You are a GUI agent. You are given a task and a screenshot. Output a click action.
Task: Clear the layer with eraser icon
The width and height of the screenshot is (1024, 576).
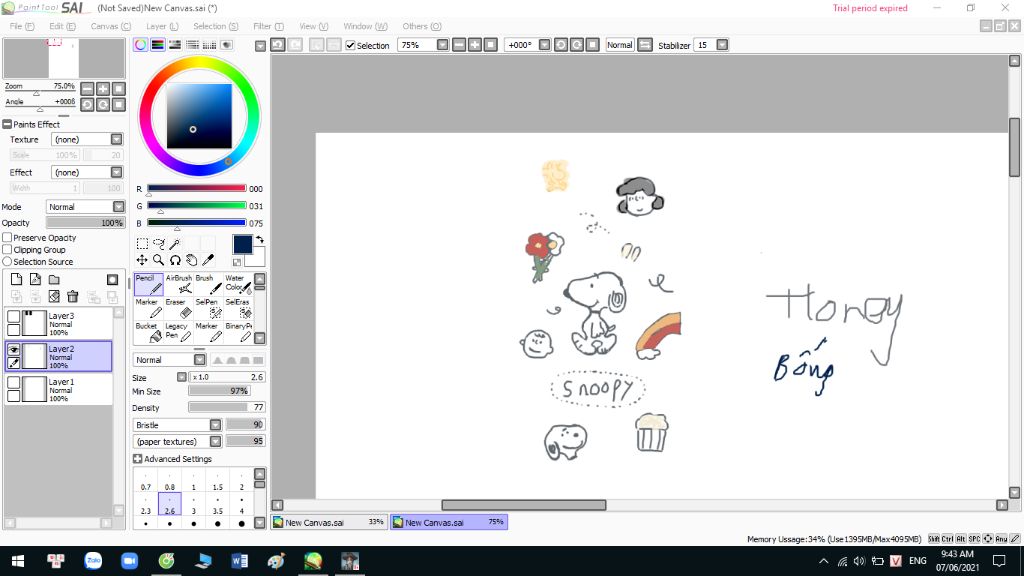click(x=54, y=296)
